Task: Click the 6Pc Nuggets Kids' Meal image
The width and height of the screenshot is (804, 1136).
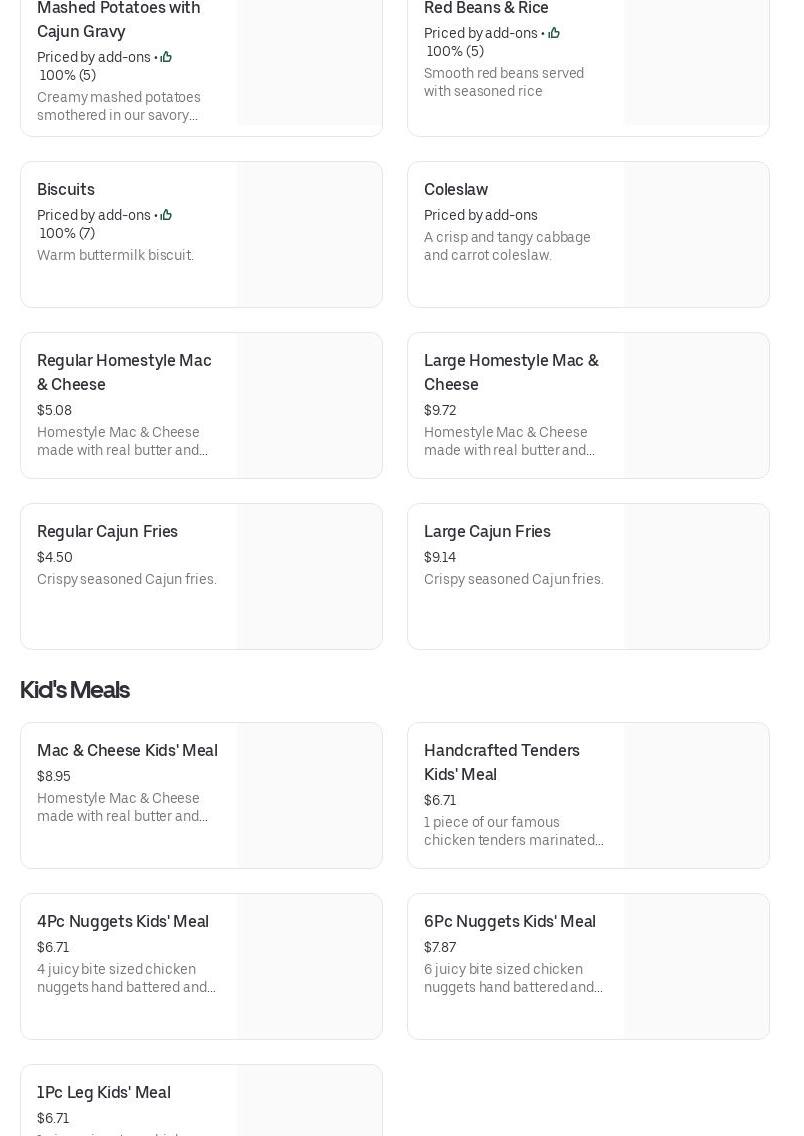Action: (696, 967)
